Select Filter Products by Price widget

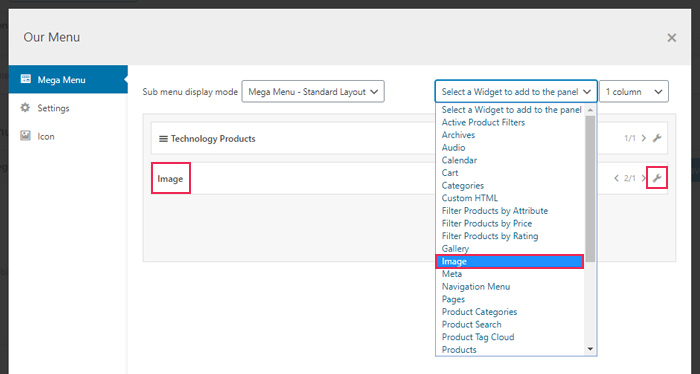point(511,223)
